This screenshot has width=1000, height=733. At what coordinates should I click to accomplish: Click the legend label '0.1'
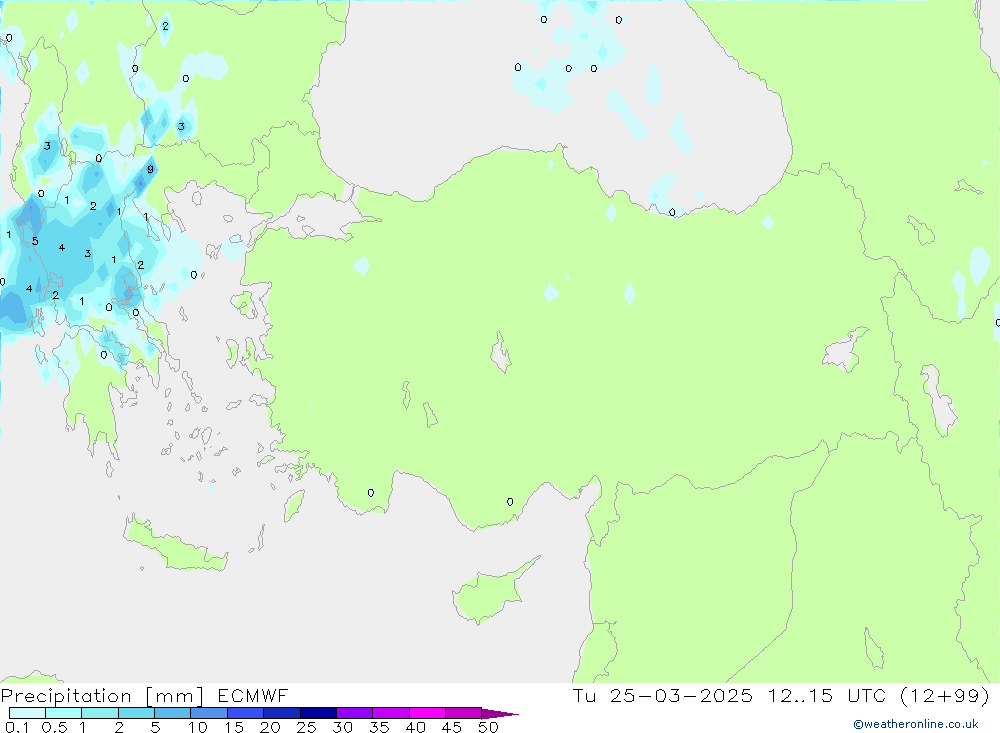tap(17, 727)
